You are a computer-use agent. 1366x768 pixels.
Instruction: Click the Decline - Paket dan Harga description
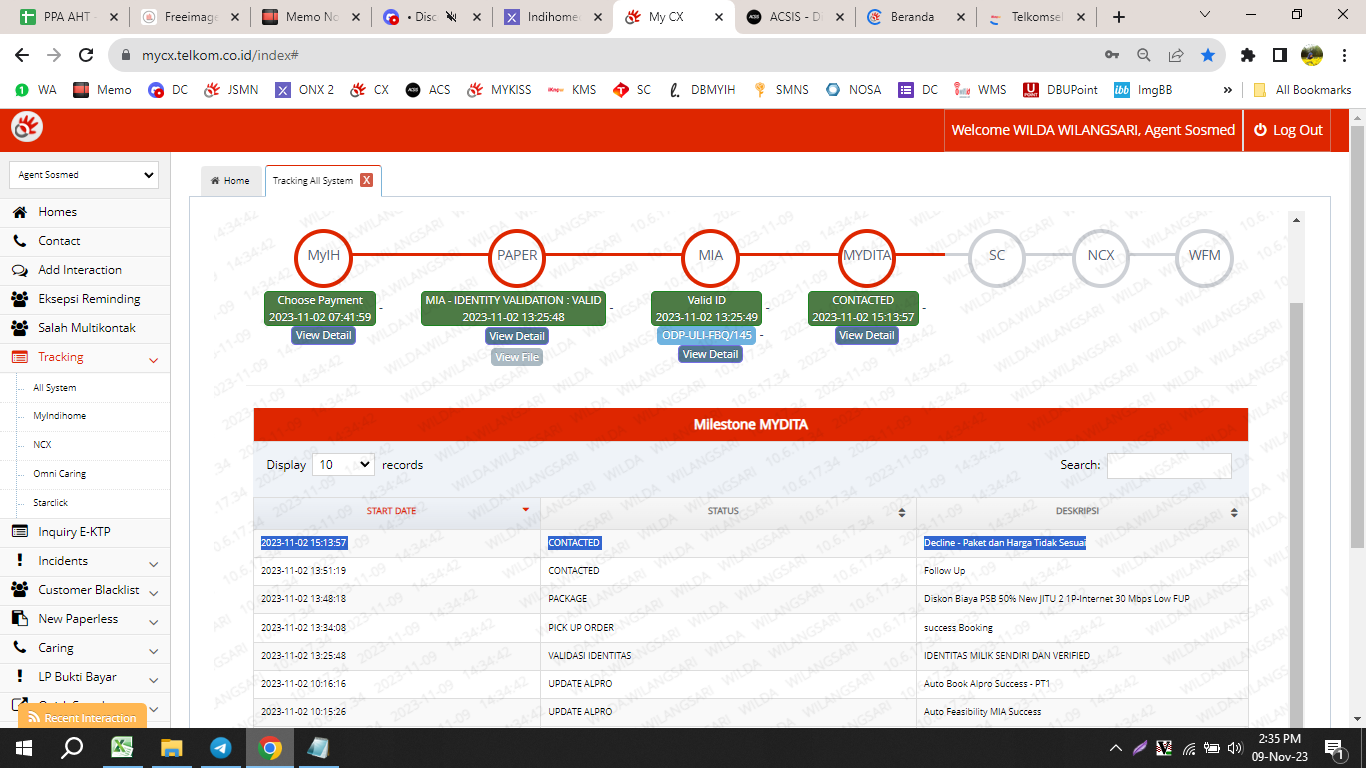click(1004, 543)
